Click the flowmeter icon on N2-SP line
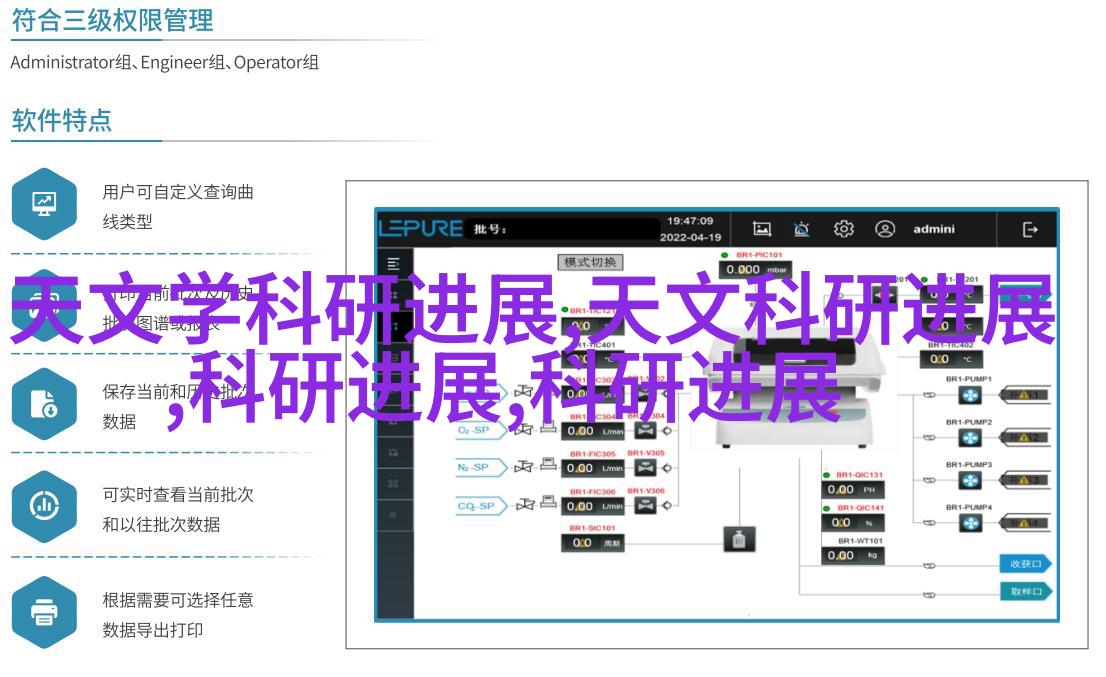Image resolution: width=1106 pixels, height=677 pixels. point(548,464)
